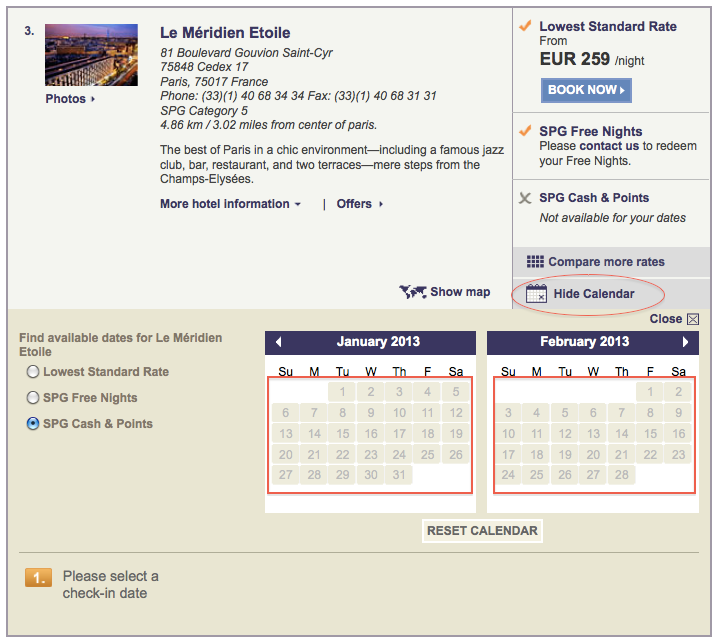Viewport: 719px width, 644px height.
Task: Click the Compare more rates grid icon
Action: click(535, 262)
